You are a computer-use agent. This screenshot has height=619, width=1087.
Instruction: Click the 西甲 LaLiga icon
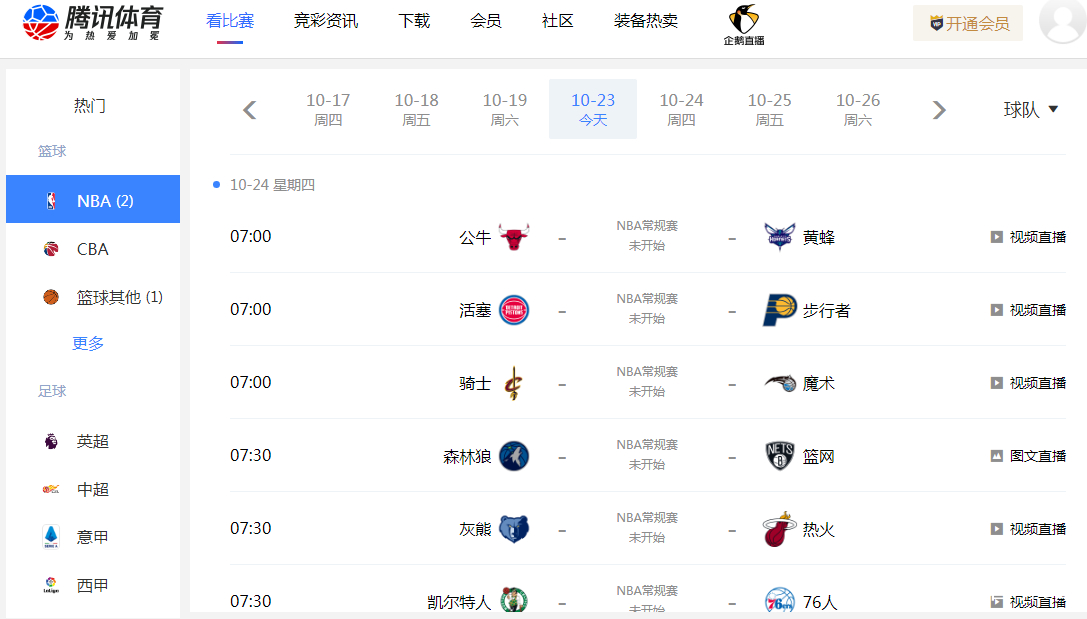coord(51,585)
